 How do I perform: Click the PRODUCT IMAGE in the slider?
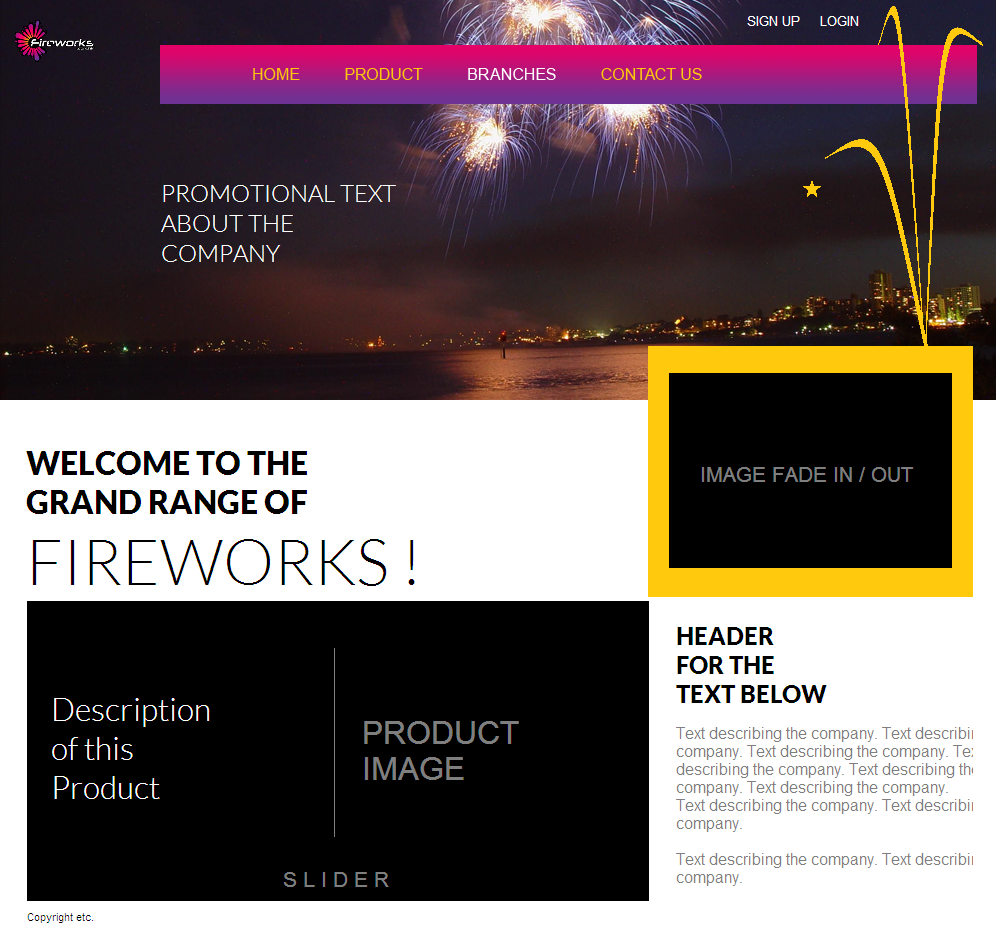(x=440, y=751)
